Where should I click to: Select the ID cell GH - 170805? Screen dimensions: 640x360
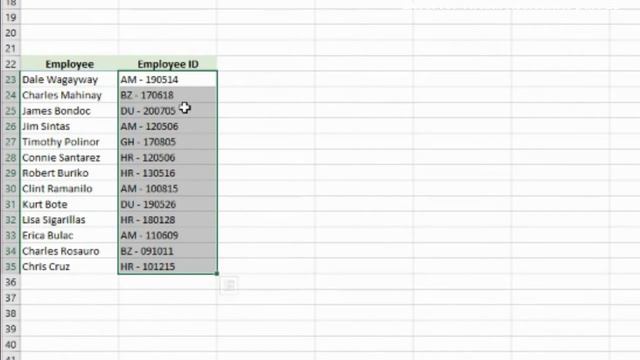point(168,142)
